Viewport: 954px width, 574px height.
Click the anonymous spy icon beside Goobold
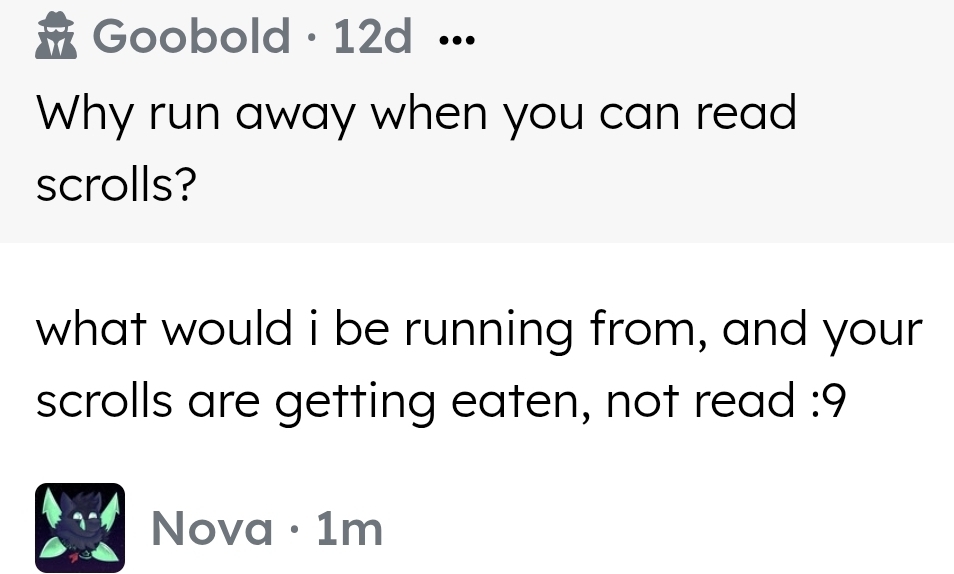tap(56, 39)
